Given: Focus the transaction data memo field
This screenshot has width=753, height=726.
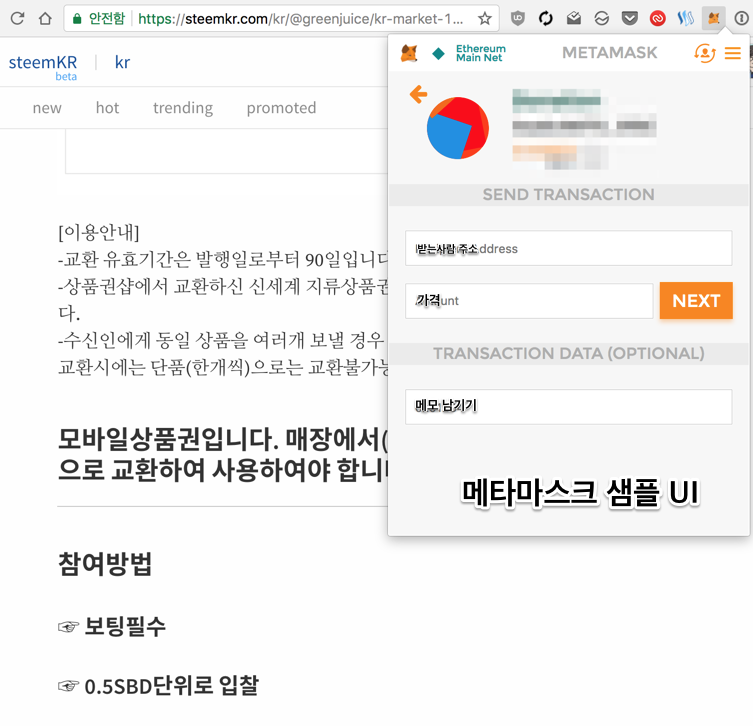Looking at the screenshot, I should click(x=569, y=407).
